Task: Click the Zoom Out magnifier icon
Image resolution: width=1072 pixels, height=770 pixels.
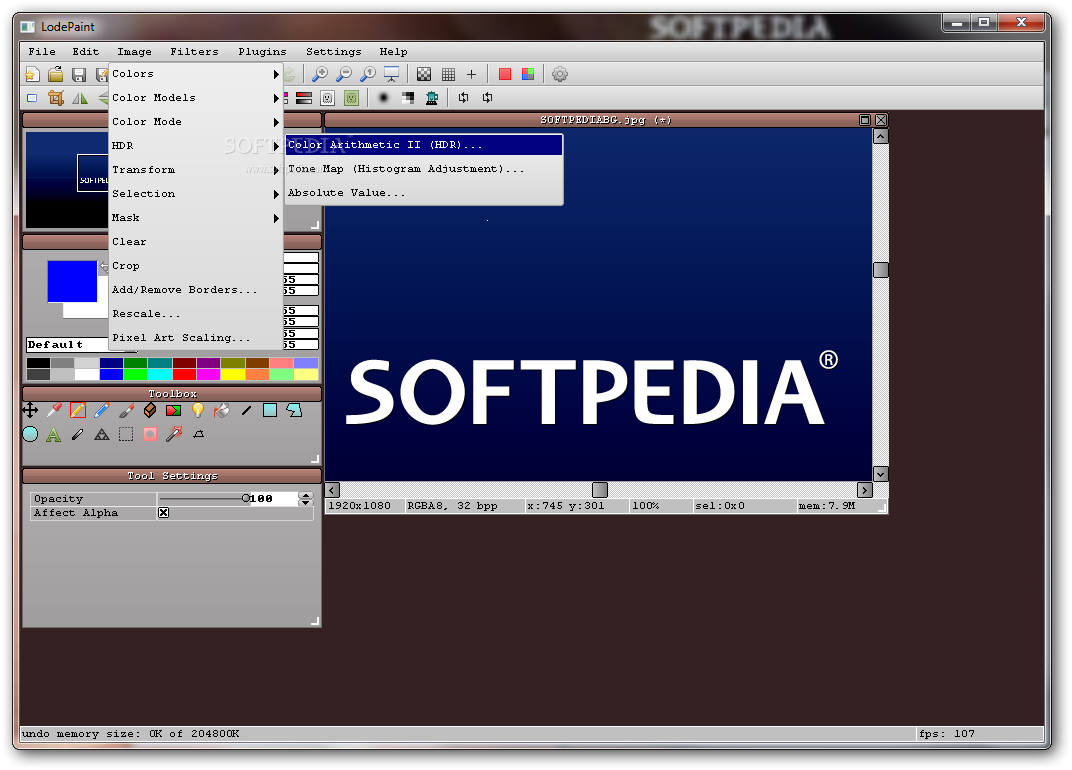Action: click(344, 74)
